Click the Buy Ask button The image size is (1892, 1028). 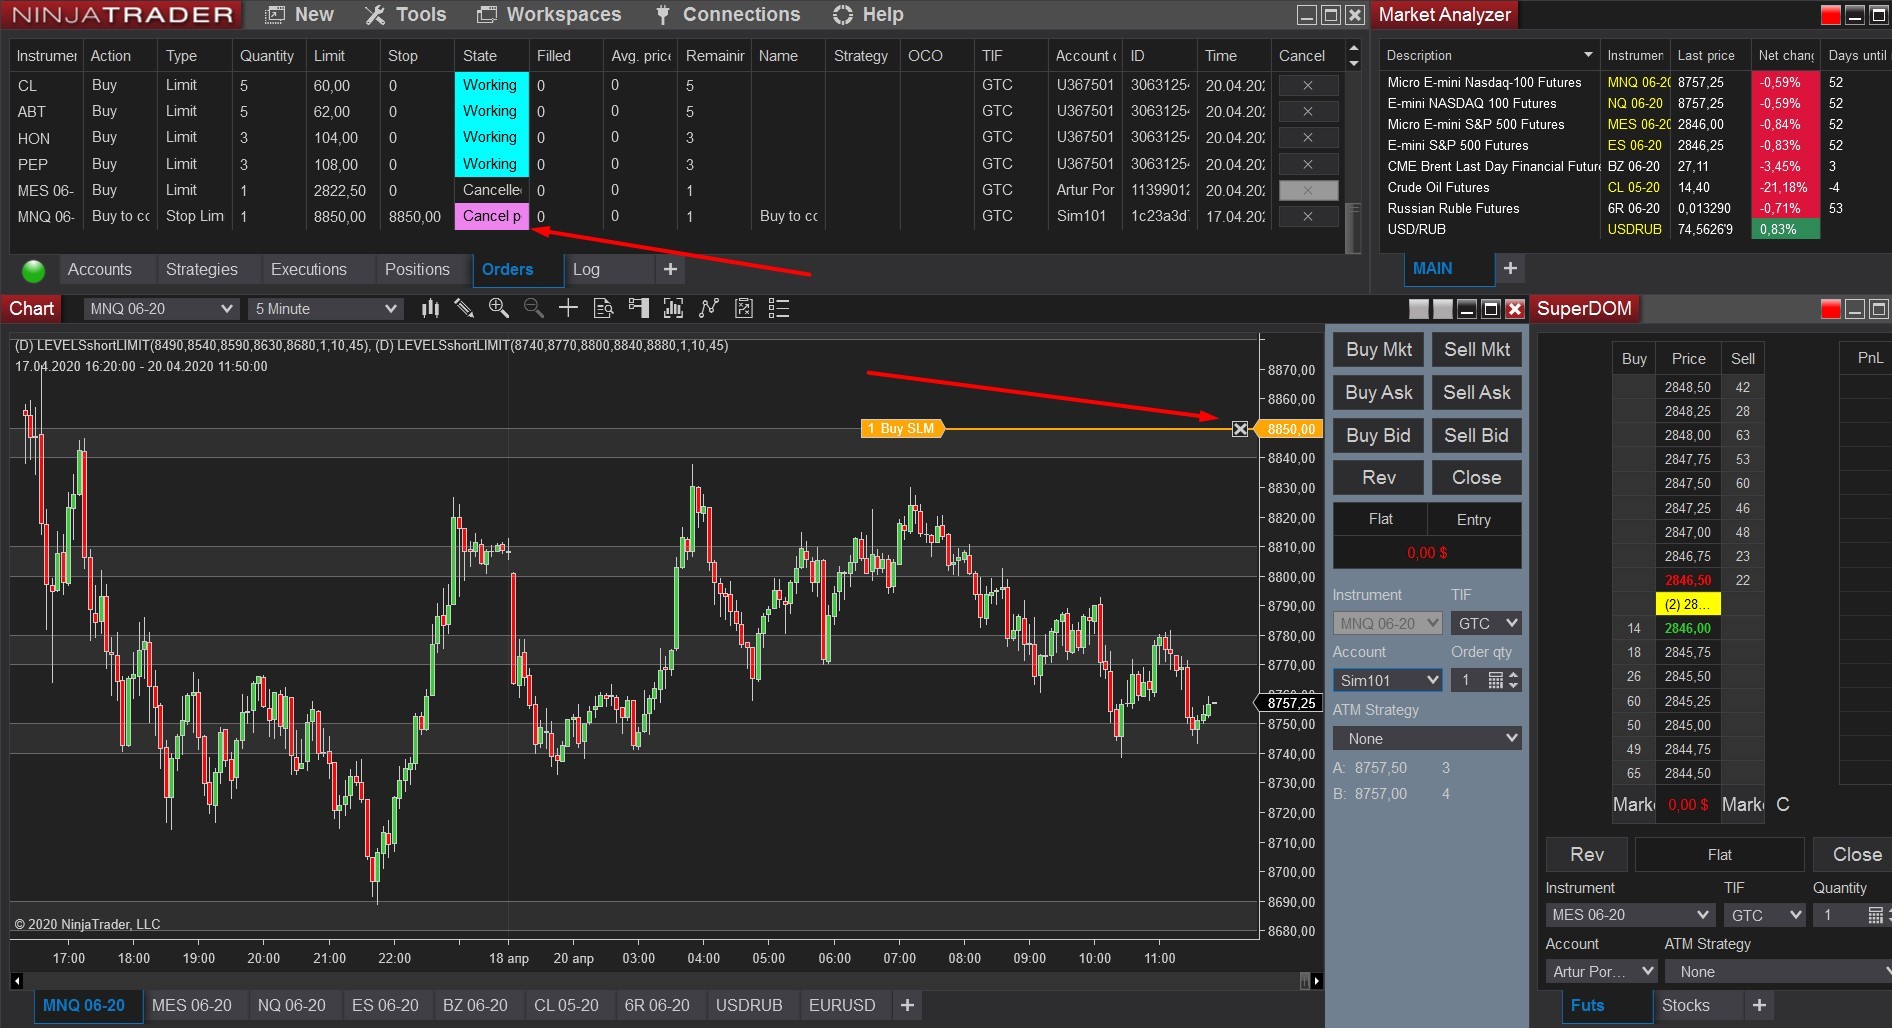click(1379, 392)
